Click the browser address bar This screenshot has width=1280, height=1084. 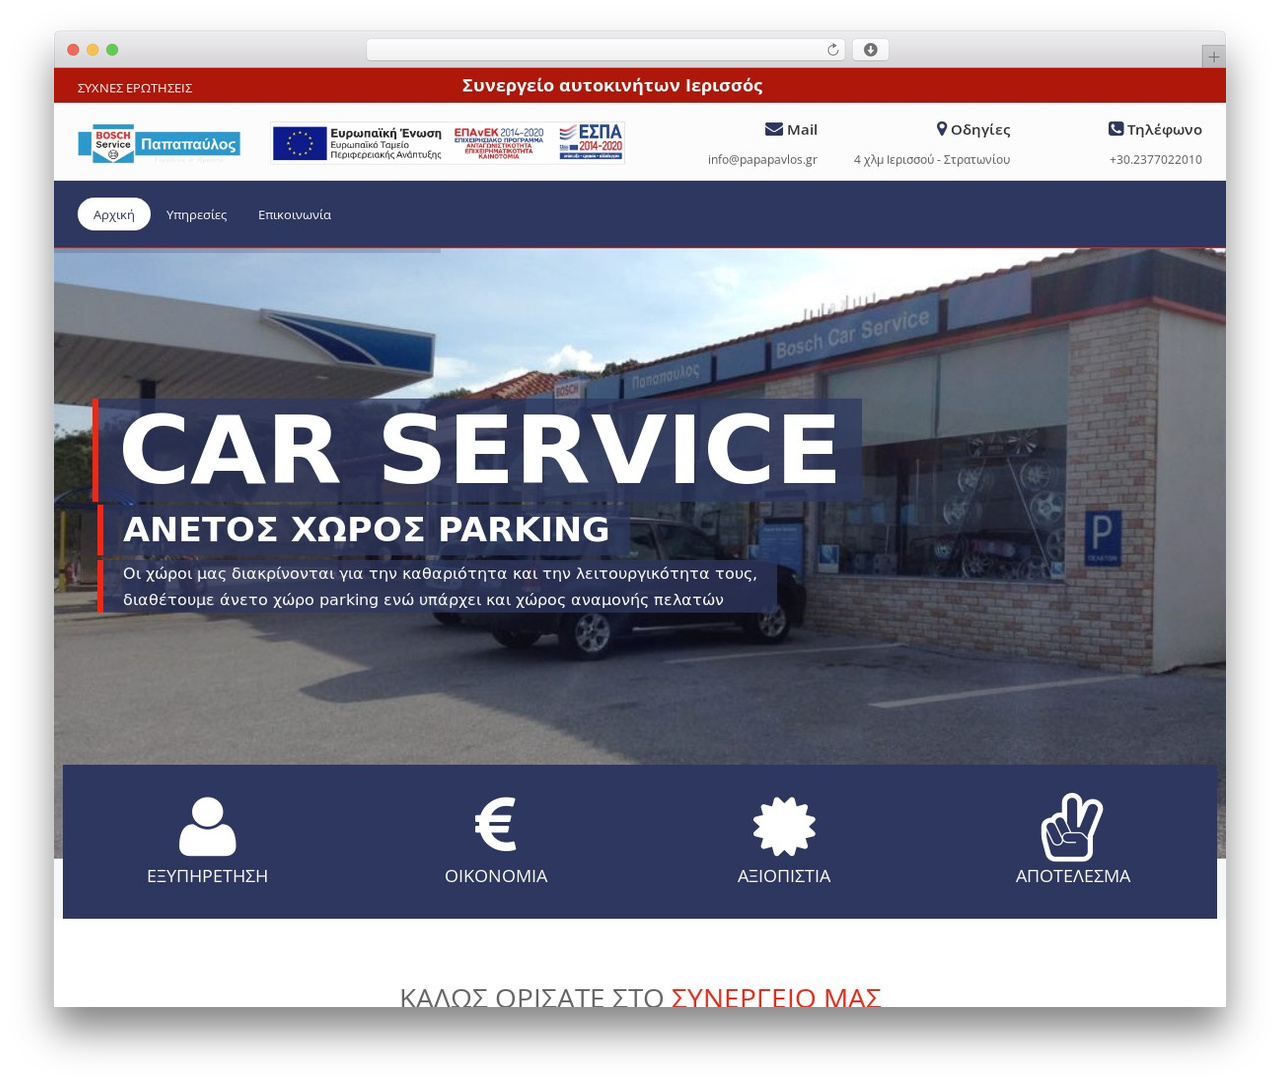[606, 50]
